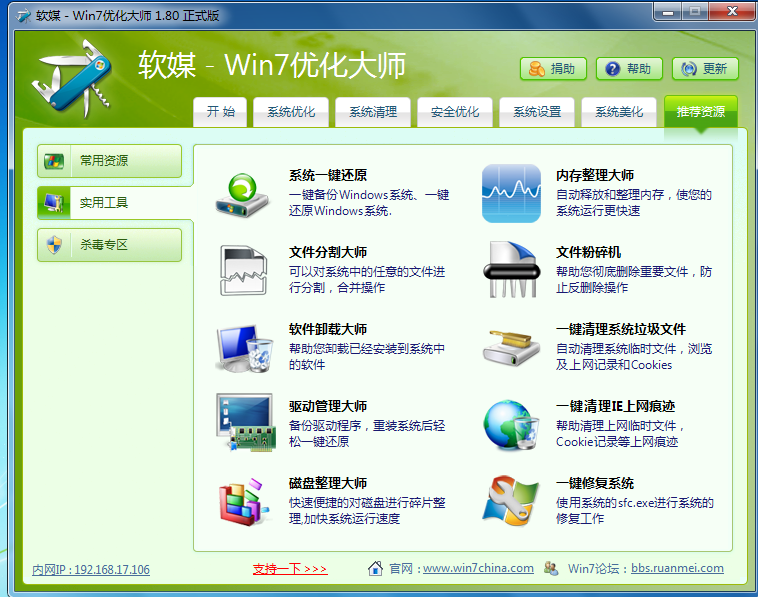Open the 系统一键还原 backup drive icon

[243, 195]
